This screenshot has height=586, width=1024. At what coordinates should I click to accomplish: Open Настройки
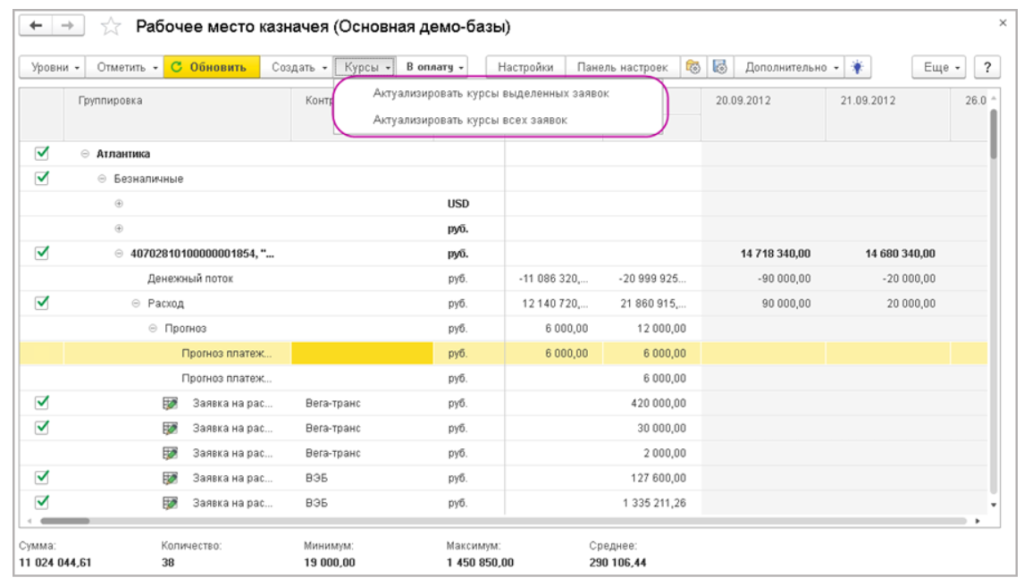click(x=525, y=67)
